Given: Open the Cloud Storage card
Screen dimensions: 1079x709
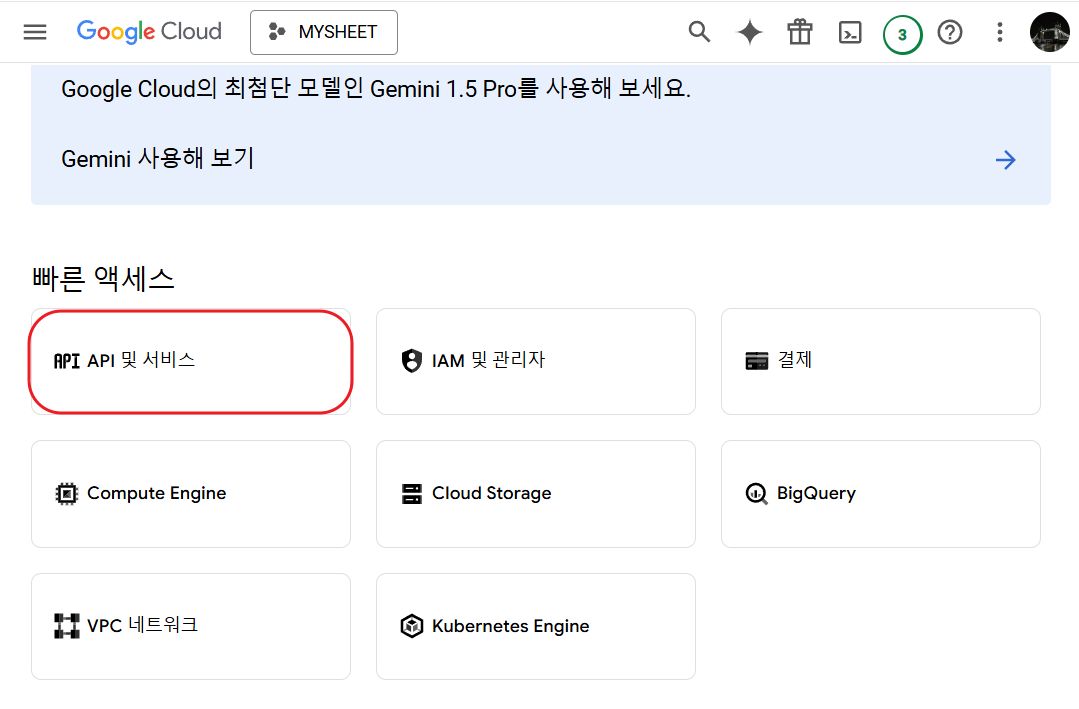Looking at the screenshot, I should pyautogui.click(x=535, y=494).
